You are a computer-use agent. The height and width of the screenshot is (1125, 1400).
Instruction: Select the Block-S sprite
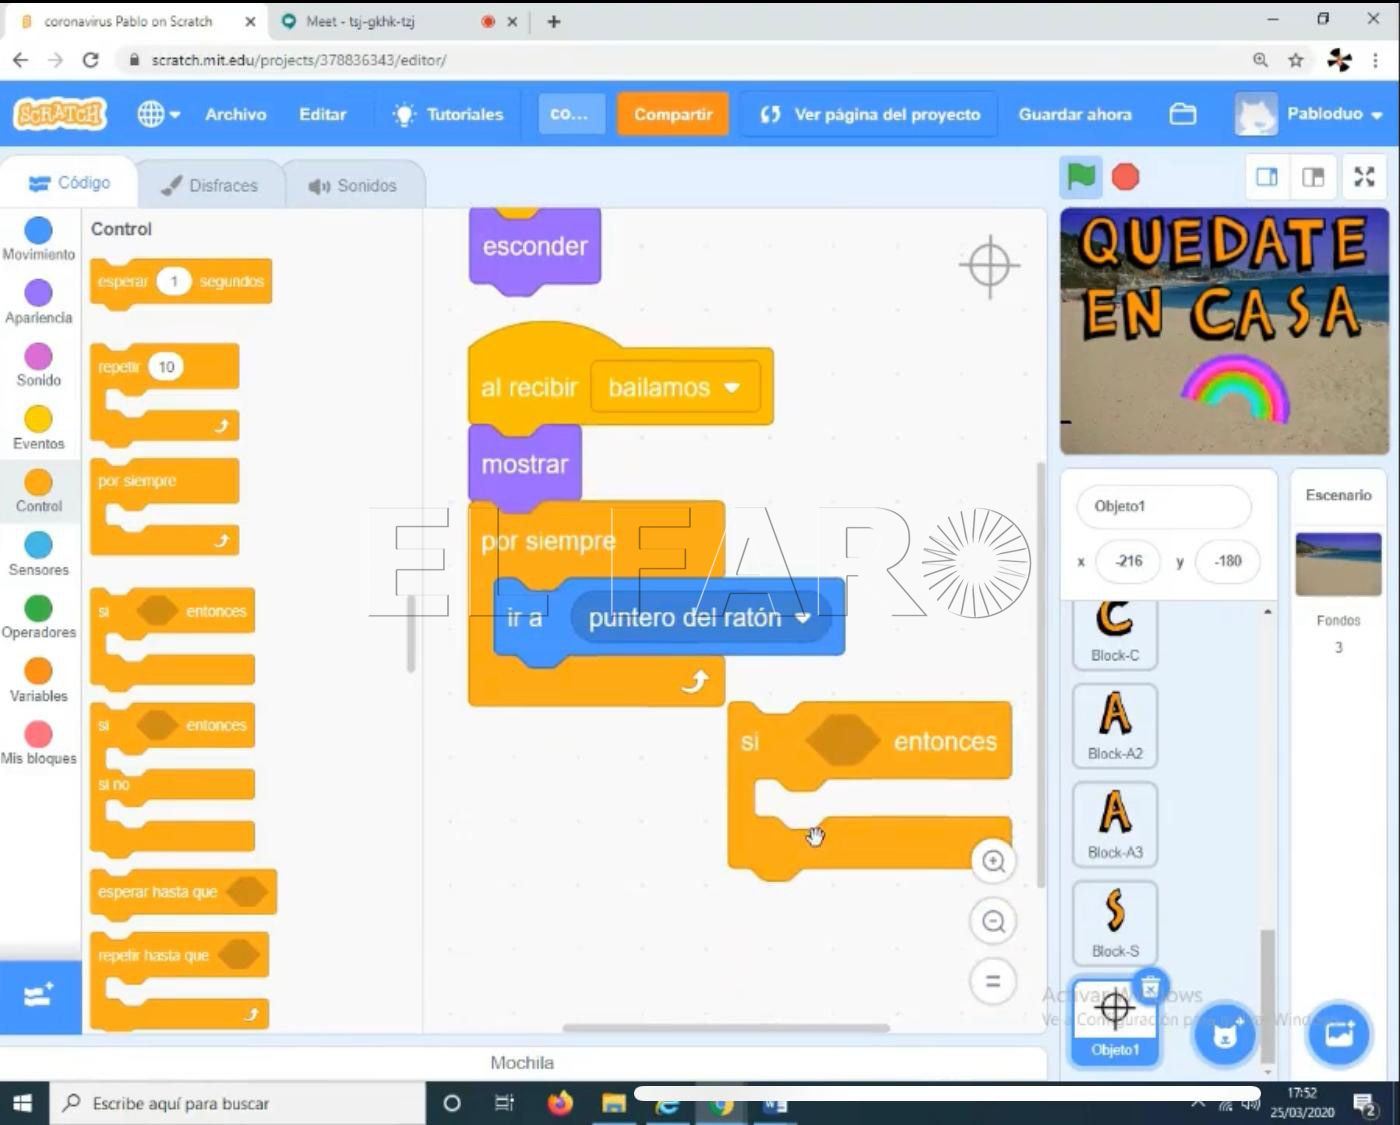[x=1115, y=923]
